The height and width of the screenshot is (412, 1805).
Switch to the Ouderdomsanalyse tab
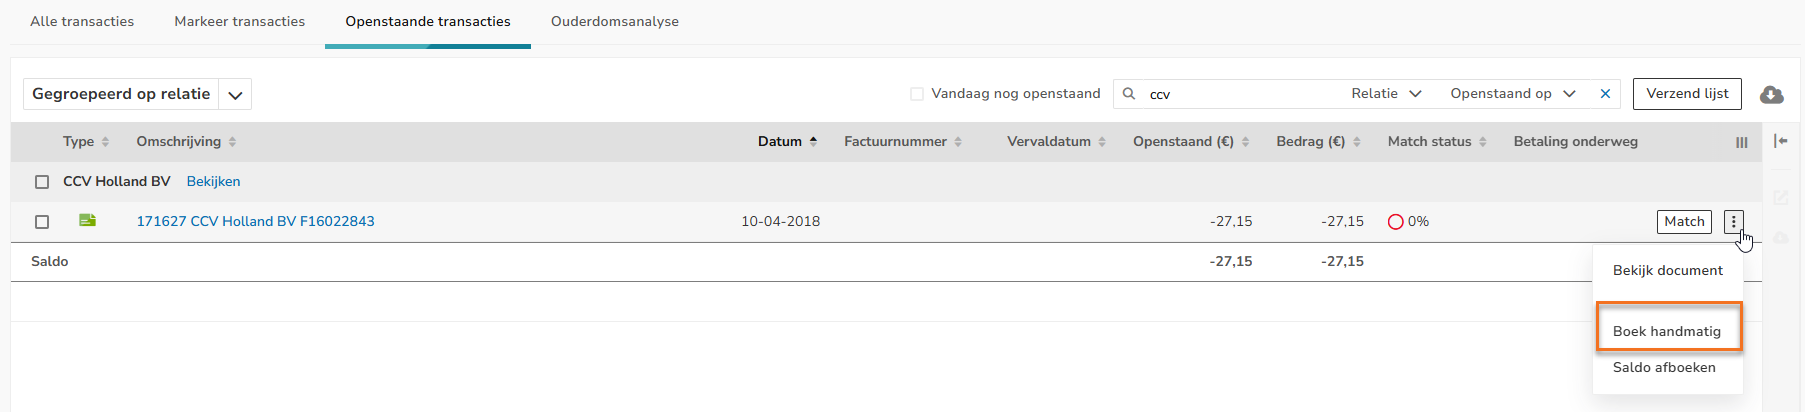point(614,21)
